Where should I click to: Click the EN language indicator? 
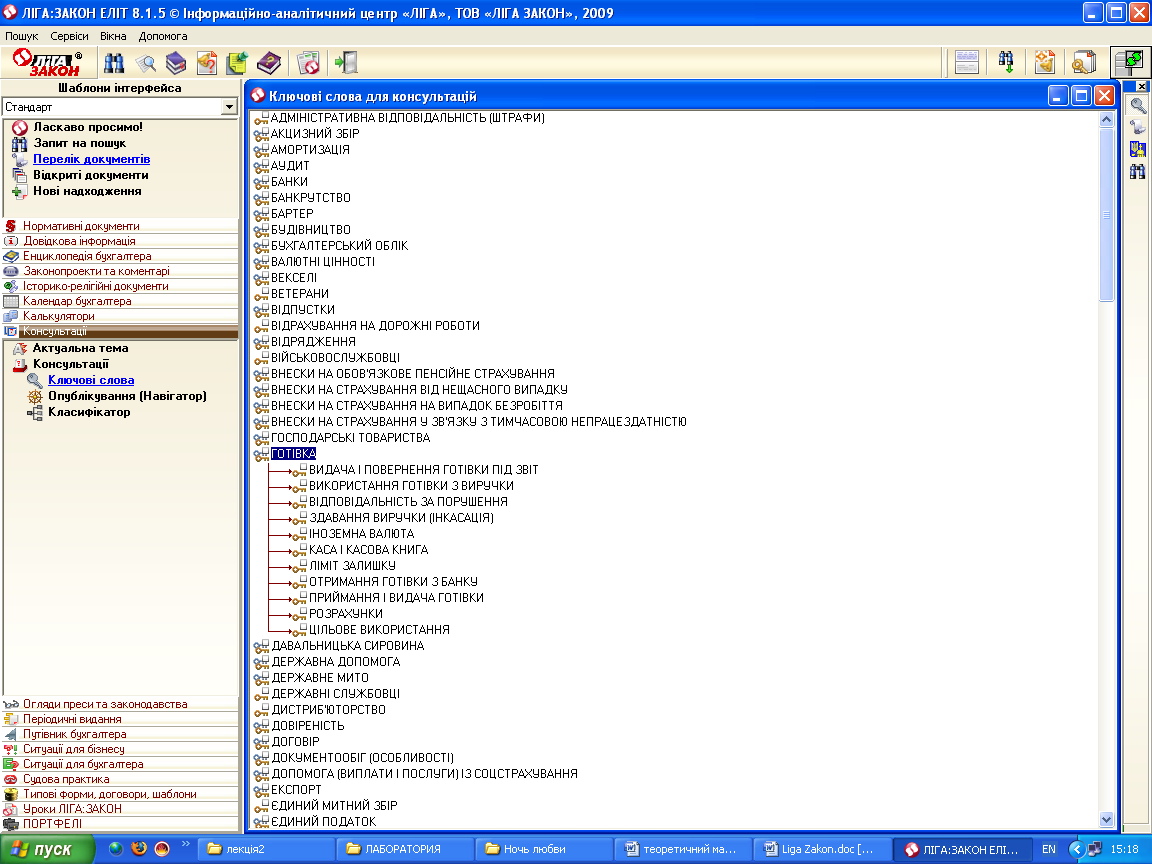click(x=1048, y=849)
